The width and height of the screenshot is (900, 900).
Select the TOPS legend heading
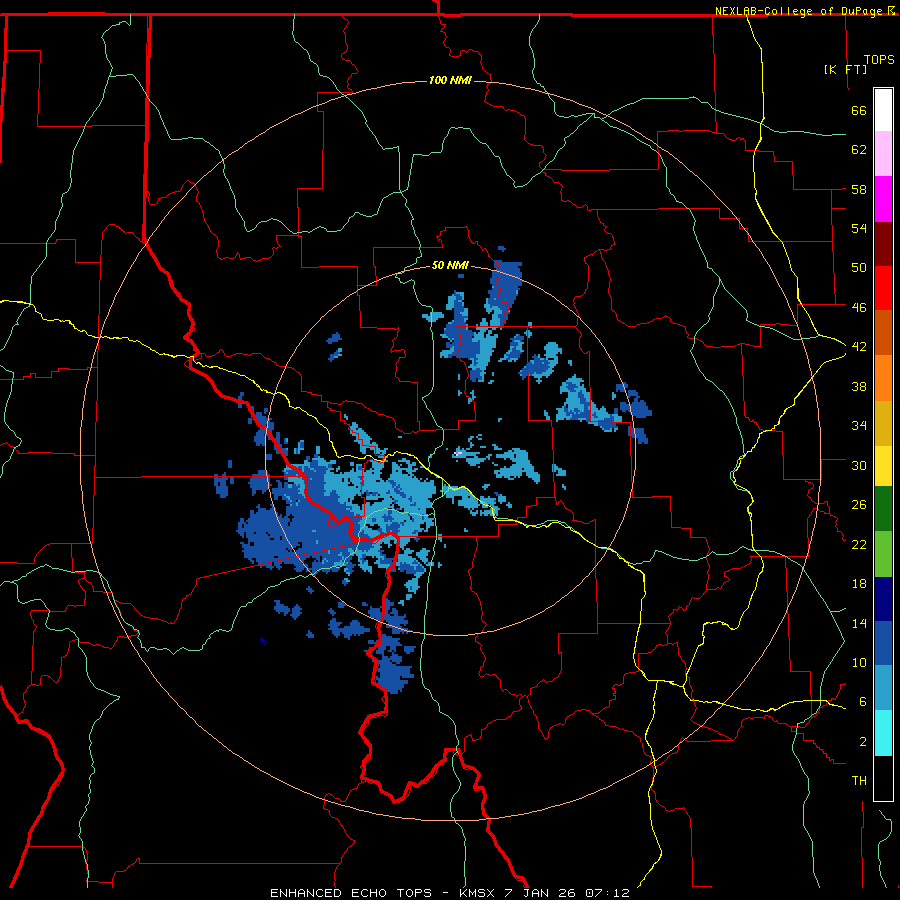click(879, 59)
